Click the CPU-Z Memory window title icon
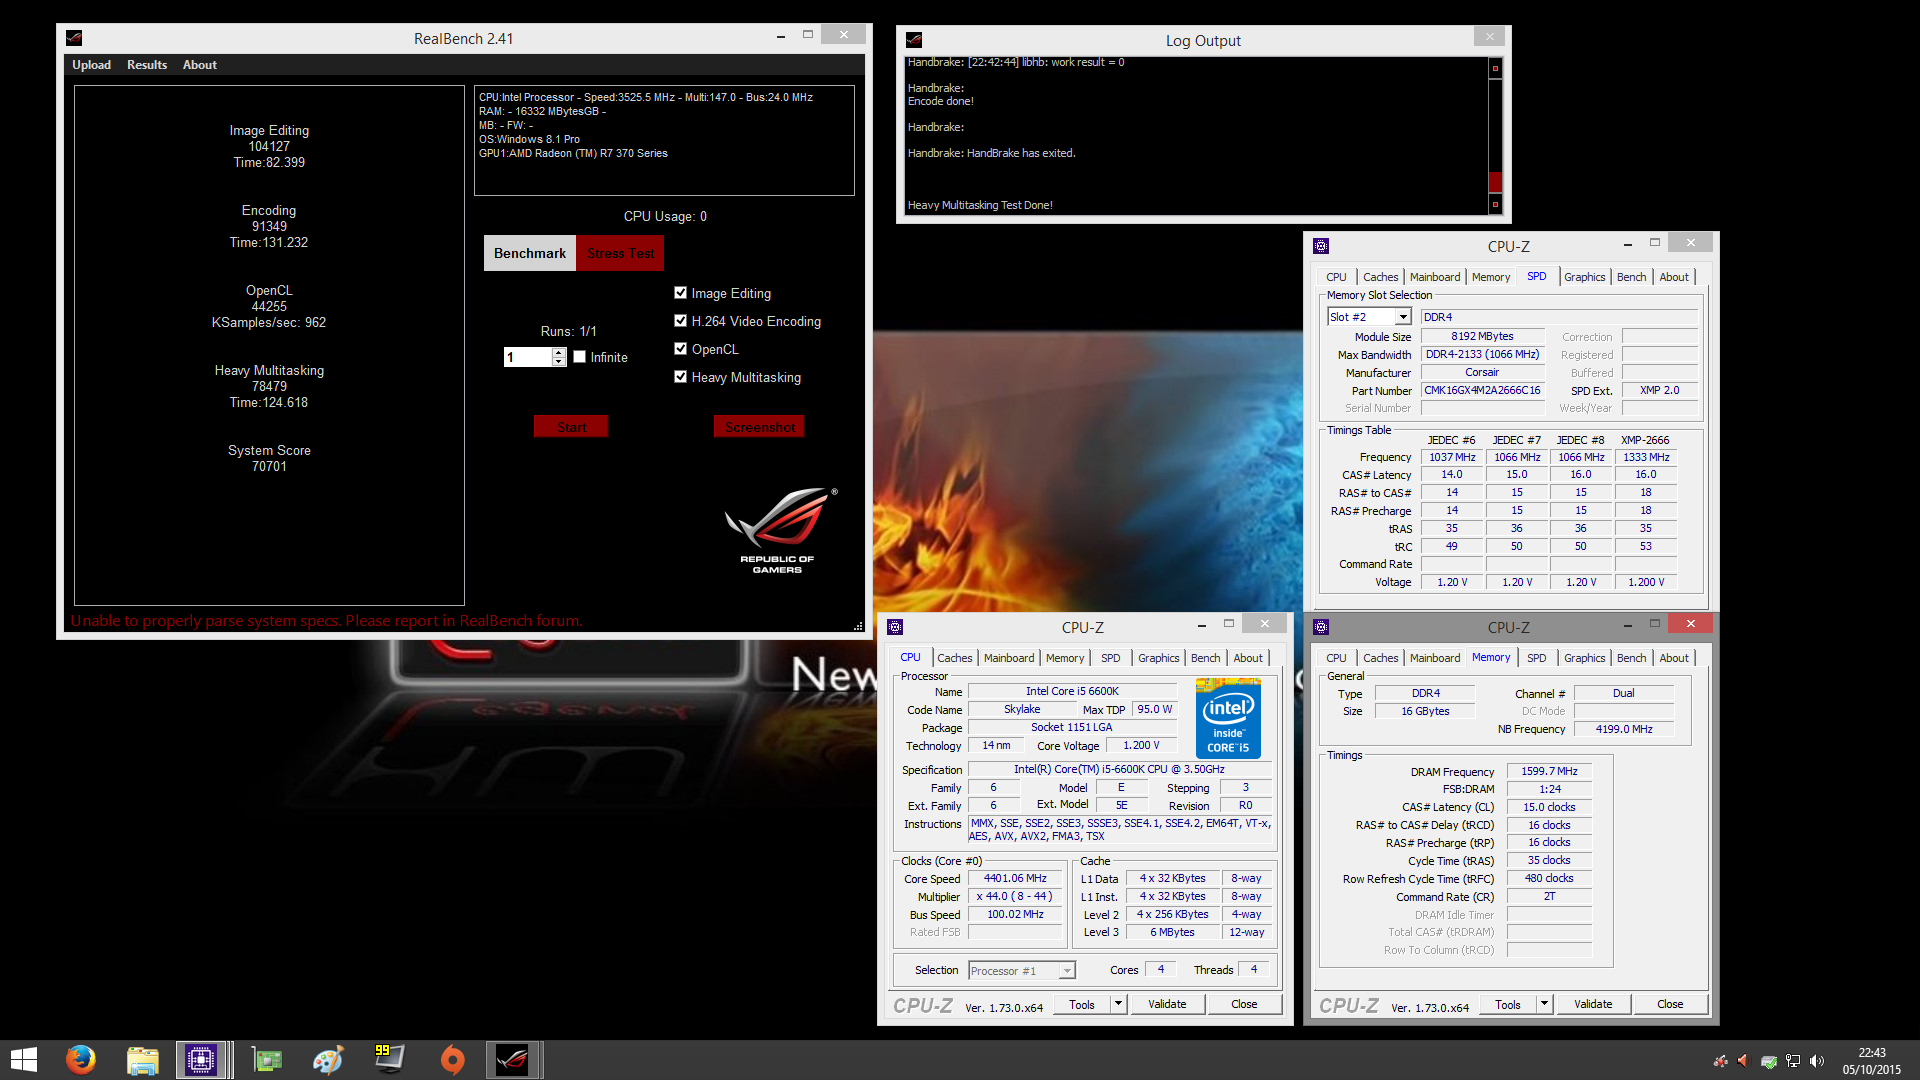The height and width of the screenshot is (1080, 1920). click(x=1321, y=627)
